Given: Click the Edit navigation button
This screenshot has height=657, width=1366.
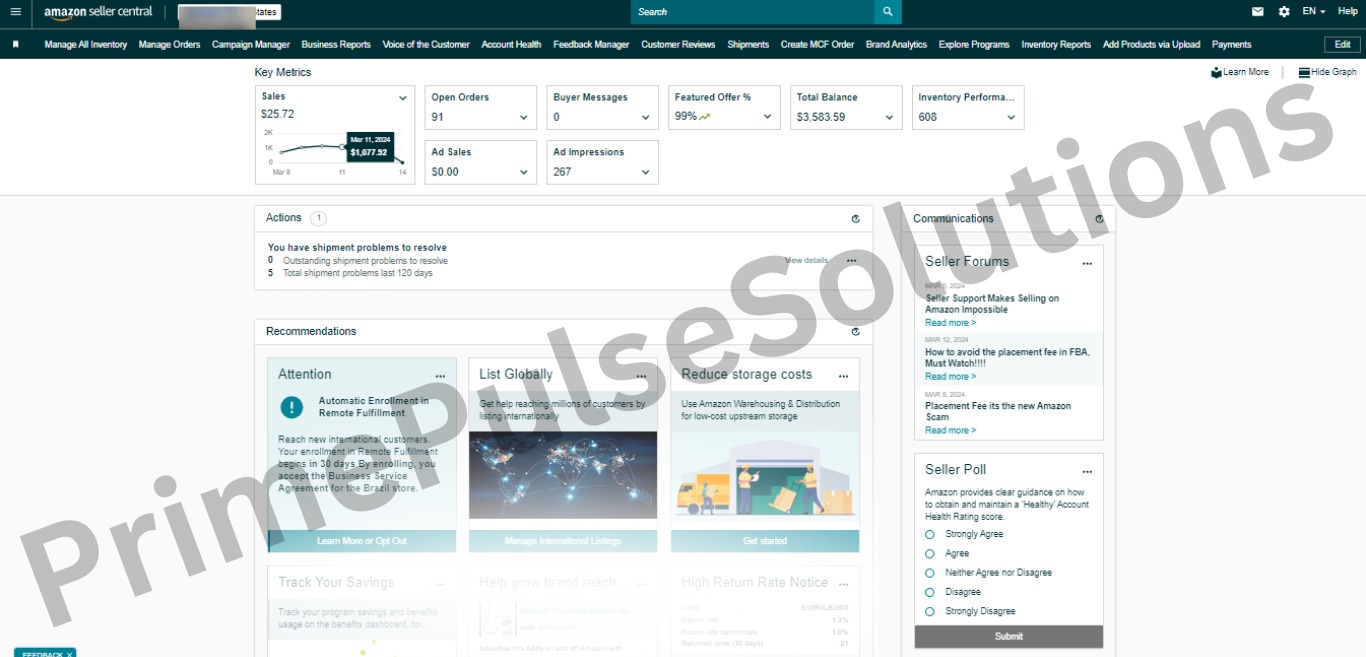Looking at the screenshot, I should tap(1342, 44).
